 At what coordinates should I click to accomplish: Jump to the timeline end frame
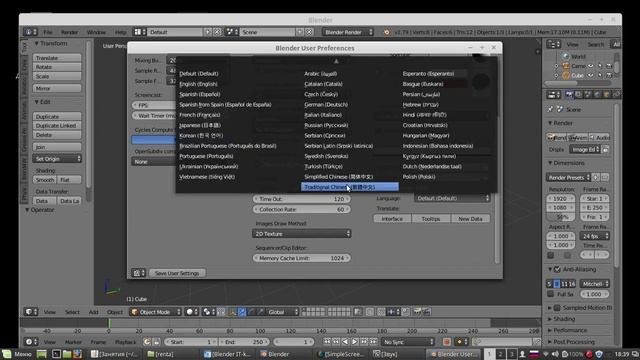click(373, 342)
